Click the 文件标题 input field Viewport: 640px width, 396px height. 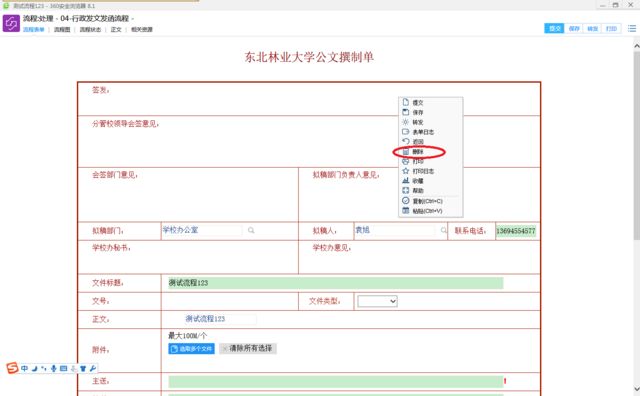(x=336, y=283)
